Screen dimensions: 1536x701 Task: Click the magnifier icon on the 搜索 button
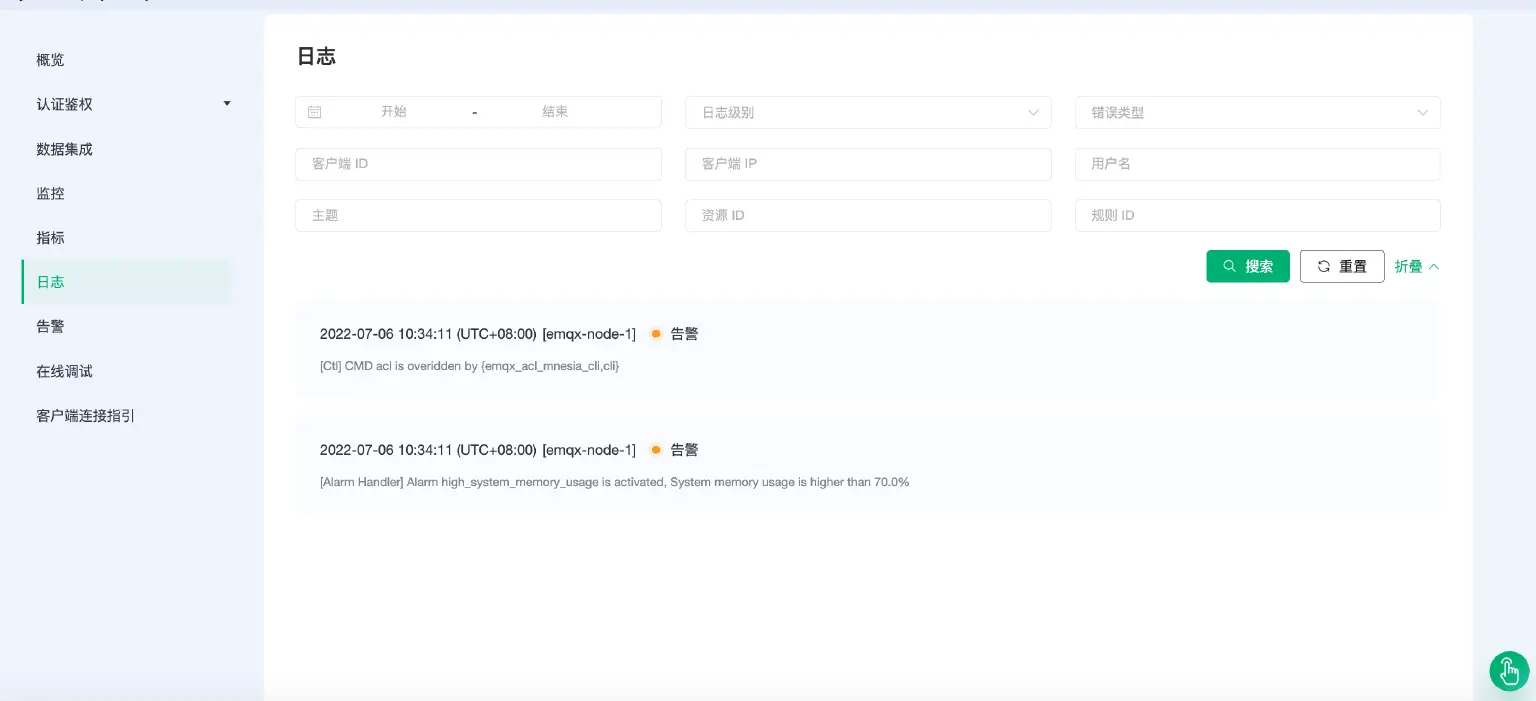click(x=1230, y=266)
